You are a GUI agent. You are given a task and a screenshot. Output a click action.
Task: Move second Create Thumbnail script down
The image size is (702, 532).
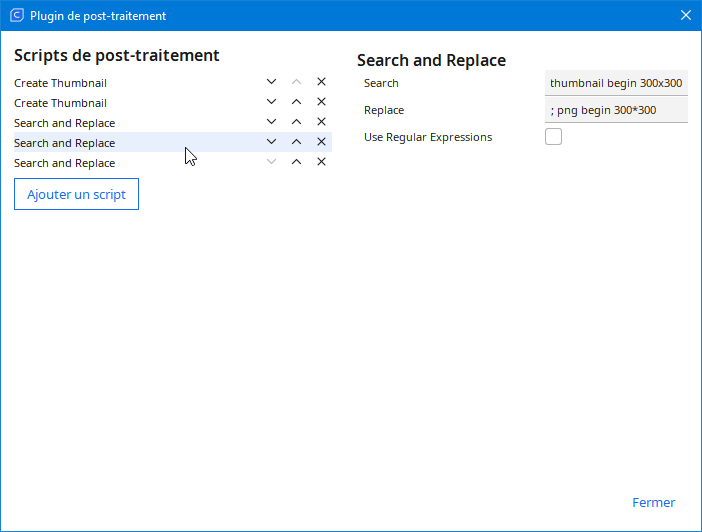(x=271, y=102)
